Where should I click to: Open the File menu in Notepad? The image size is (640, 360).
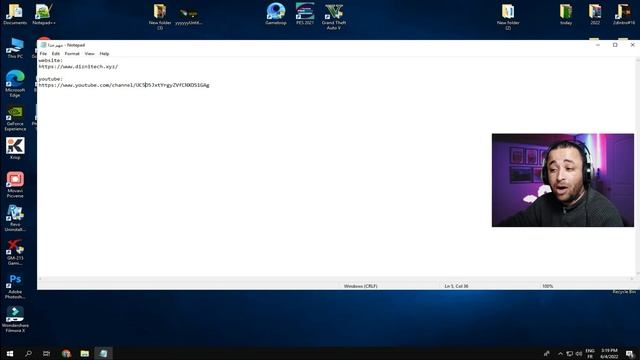pyautogui.click(x=43, y=53)
